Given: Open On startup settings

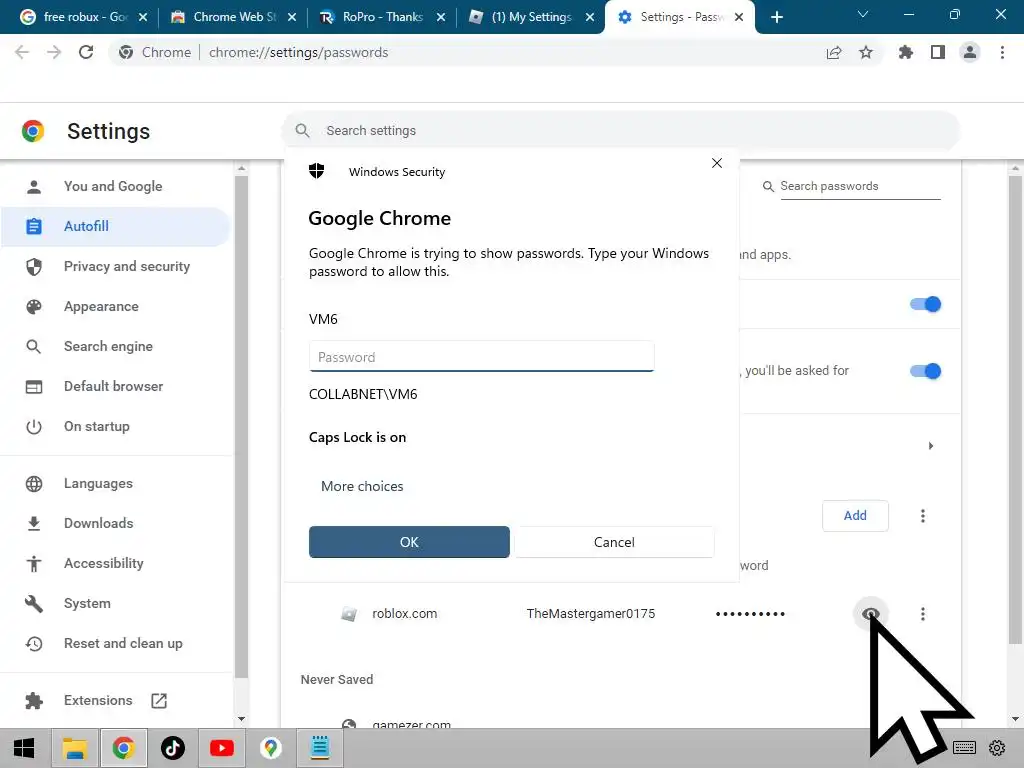Looking at the screenshot, I should (x=116, y=426).
